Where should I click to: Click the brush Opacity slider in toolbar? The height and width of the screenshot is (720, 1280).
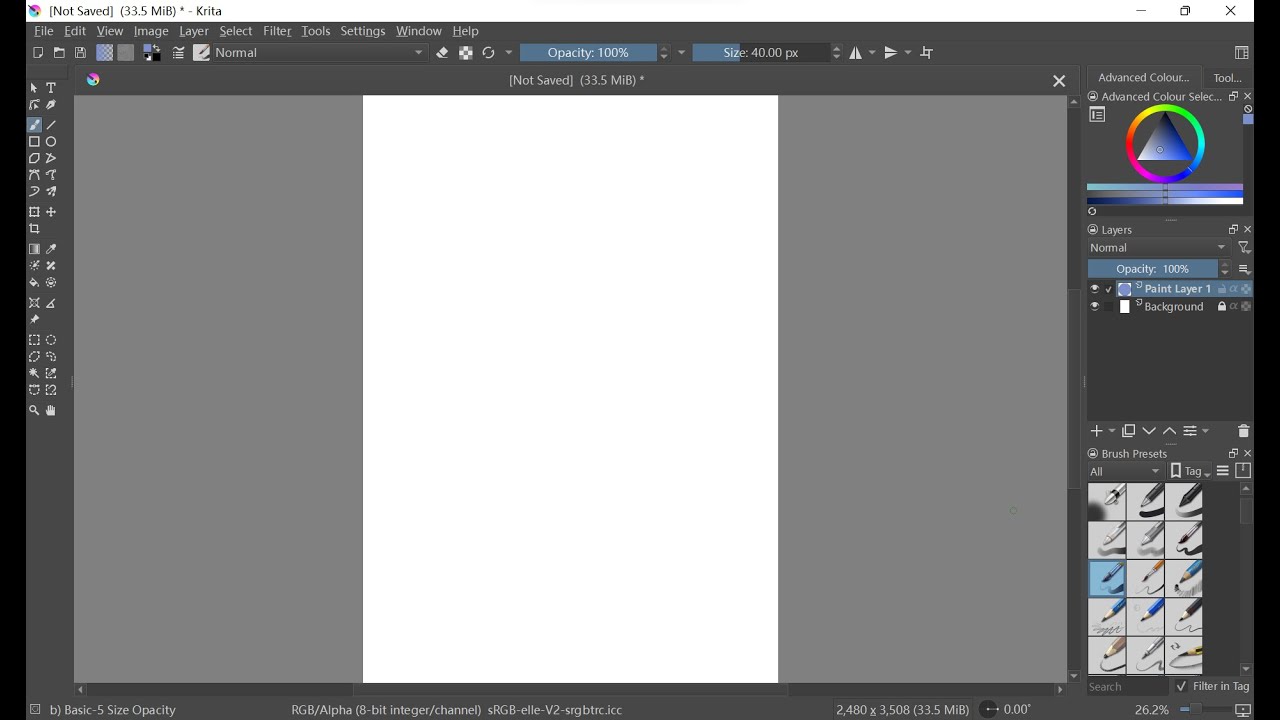[x=589, y=53]
